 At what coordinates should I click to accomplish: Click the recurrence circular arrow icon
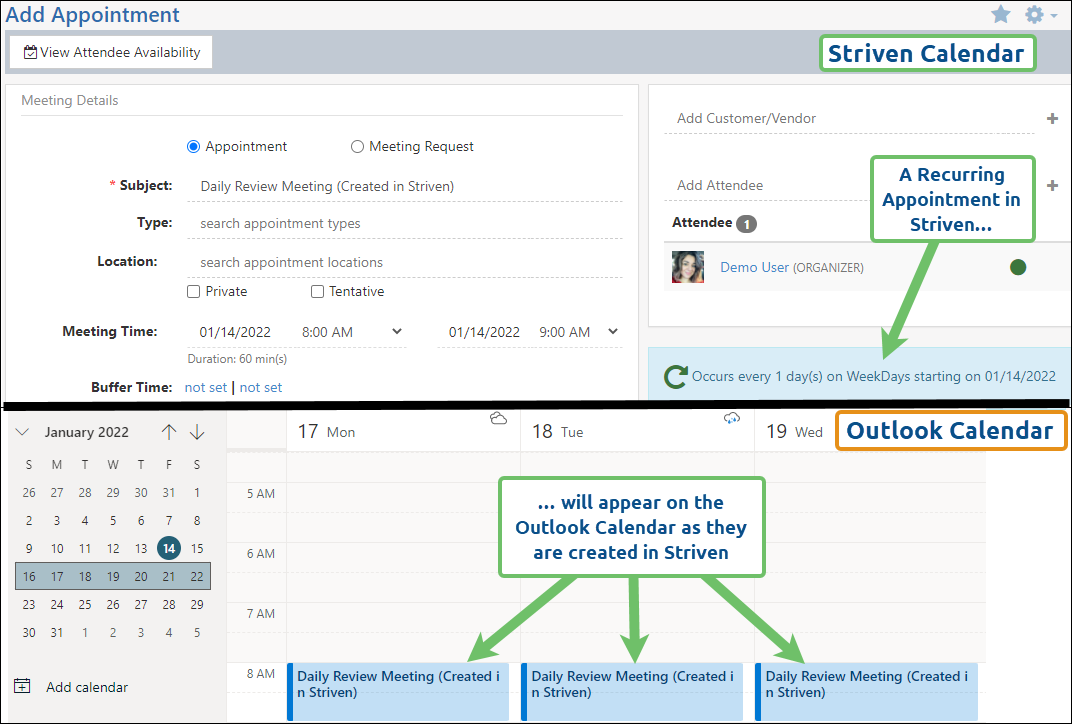[676, 377]
